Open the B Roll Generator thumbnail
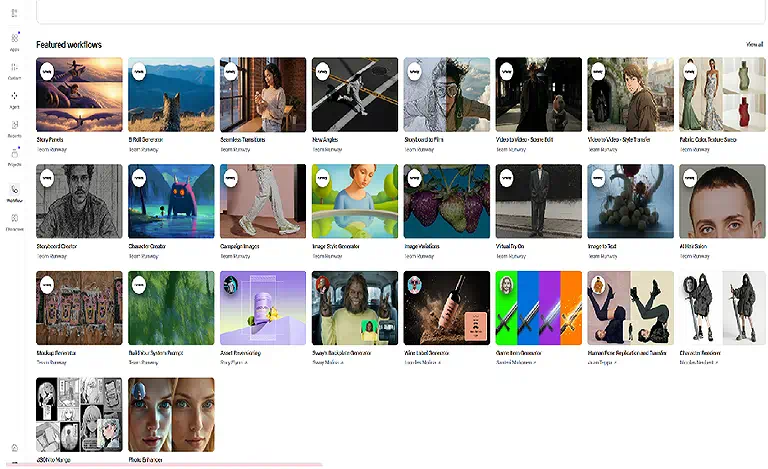The width and height of the screenshot is (768, 469). click(x=171, y=94)
